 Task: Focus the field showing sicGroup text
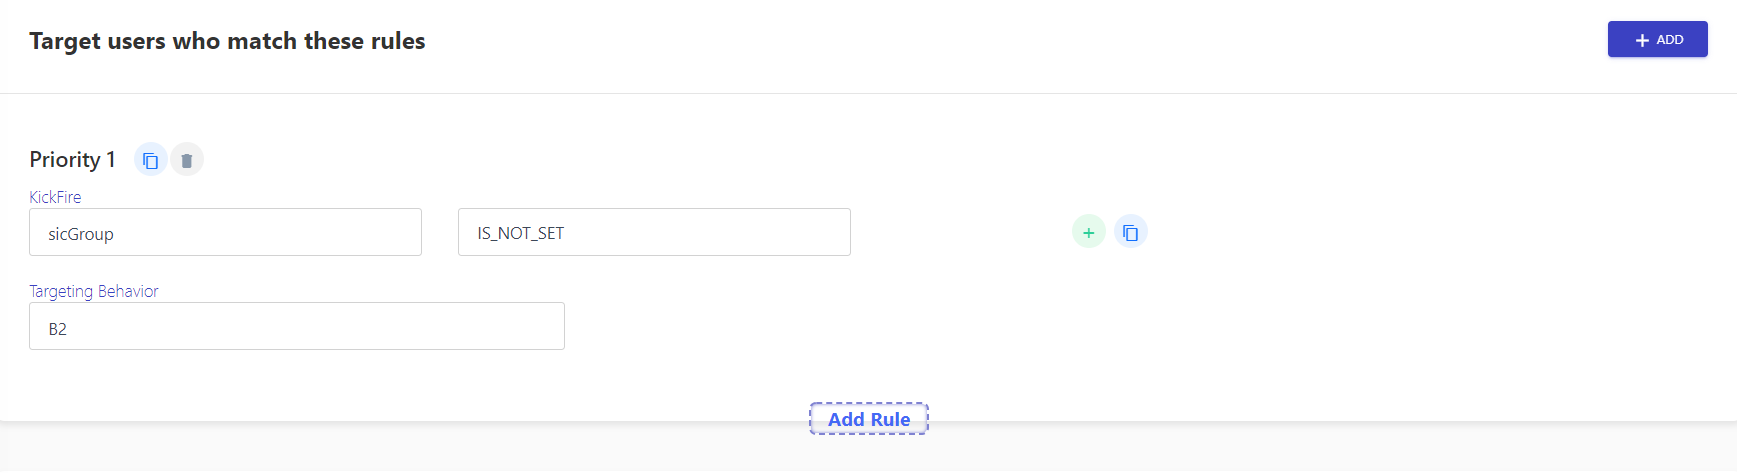pos(225,232)
